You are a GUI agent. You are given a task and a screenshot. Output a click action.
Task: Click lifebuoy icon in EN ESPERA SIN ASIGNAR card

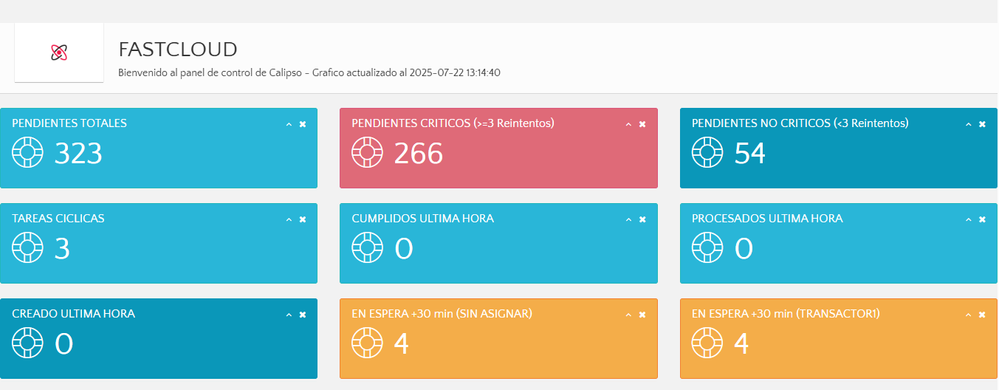pyautogui.click(x=368, y=343)
